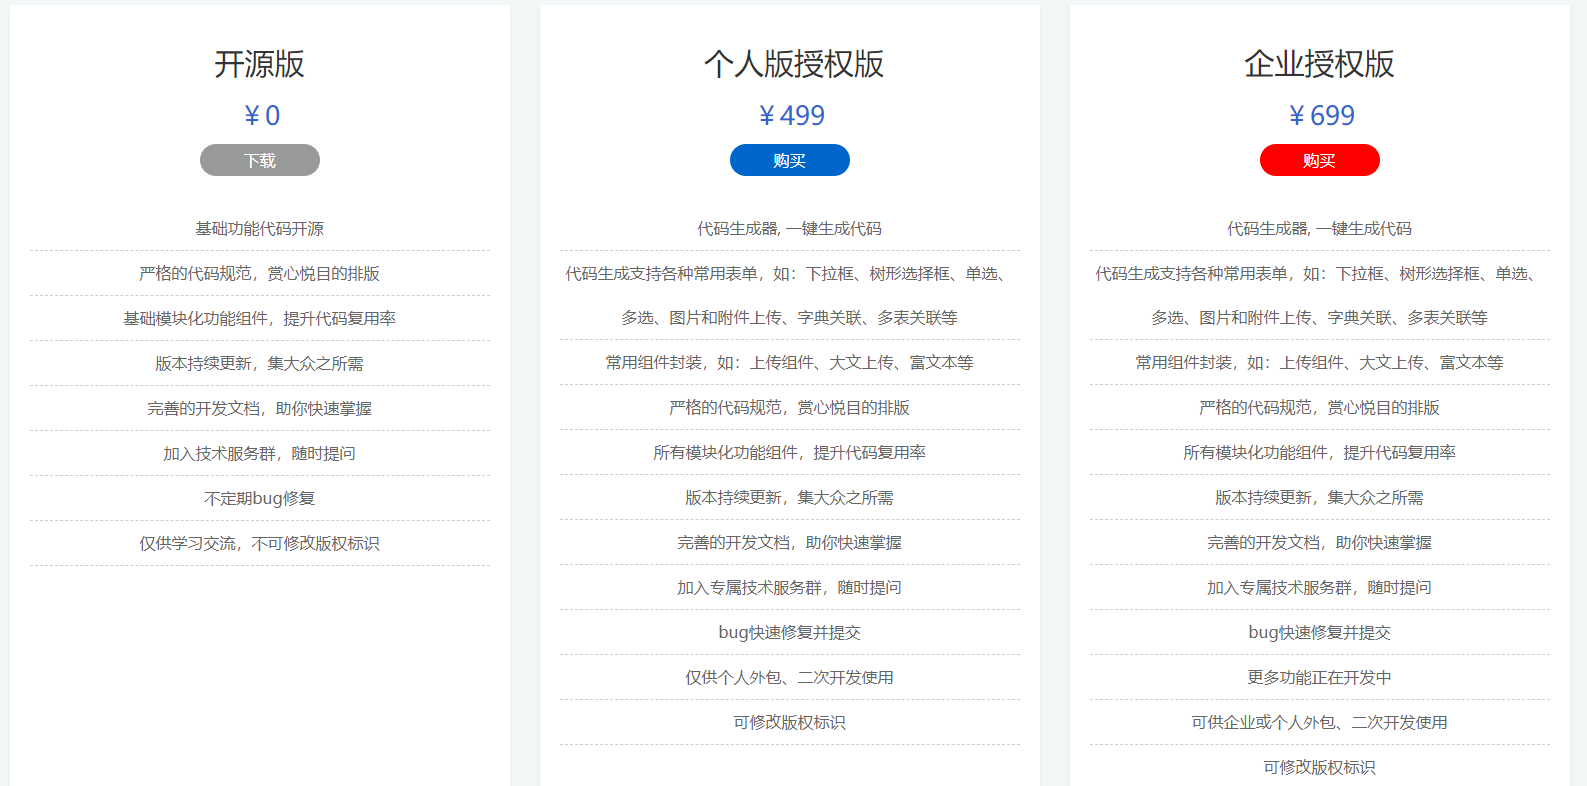Click the blue 购买 button for 个人版授权版
Image resolution: width=1587 pixels, height=786 pixels.
[789, 160]
